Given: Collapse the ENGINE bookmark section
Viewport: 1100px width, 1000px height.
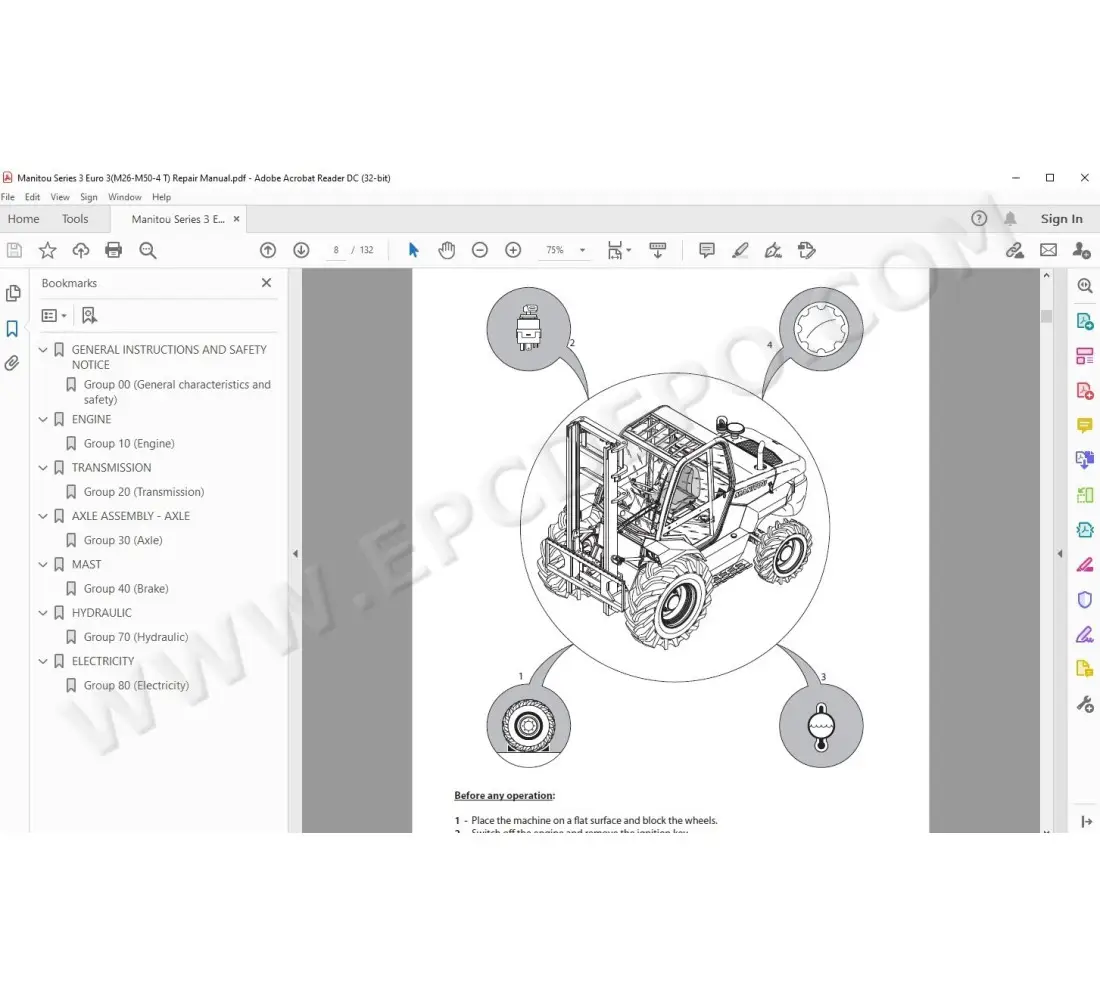Looking at the screenshot, I should (42, 419).
